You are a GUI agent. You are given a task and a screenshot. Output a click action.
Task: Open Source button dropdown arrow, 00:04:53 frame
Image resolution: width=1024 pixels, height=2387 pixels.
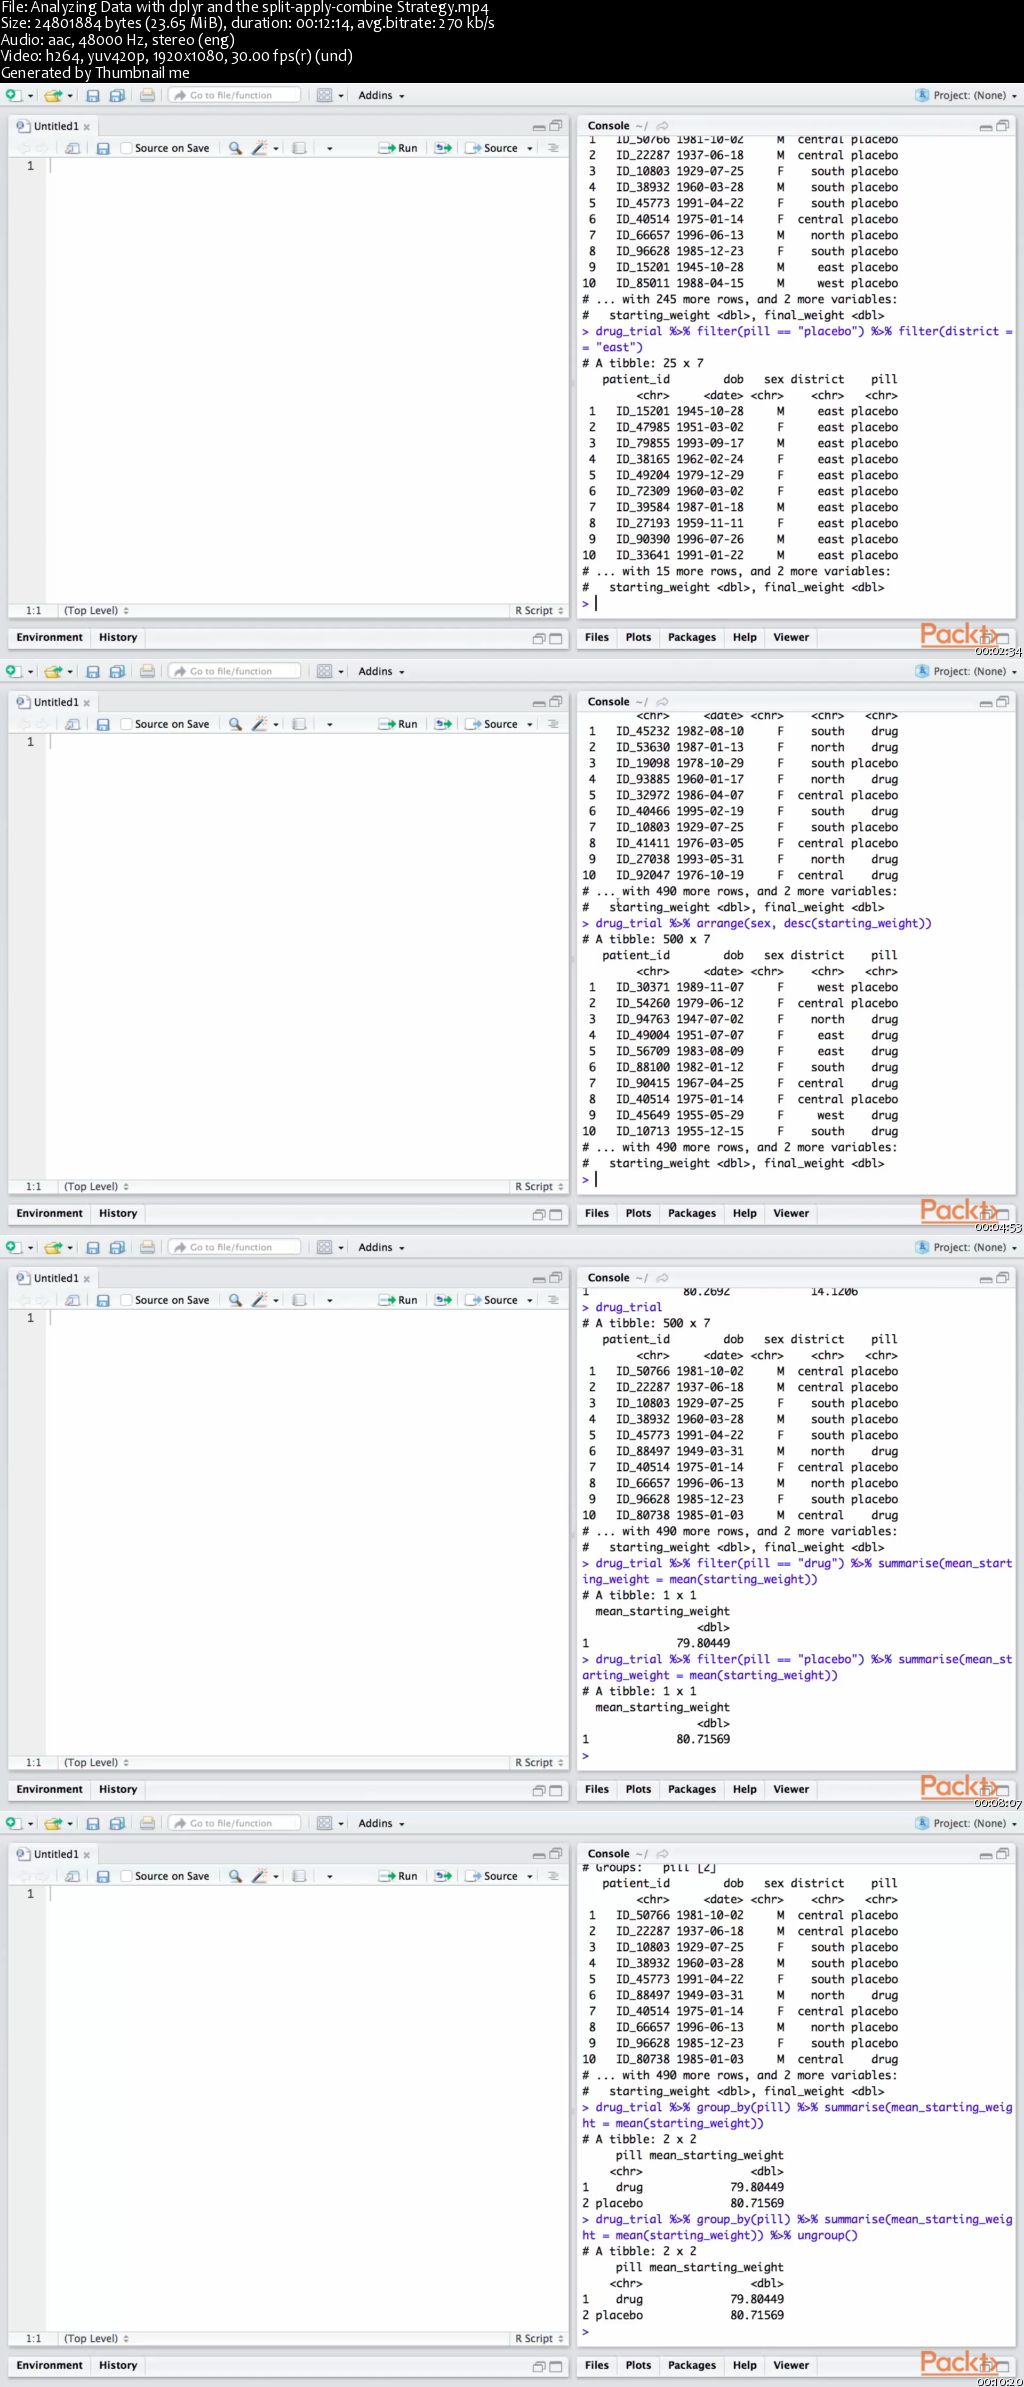(x=530, y=724)
